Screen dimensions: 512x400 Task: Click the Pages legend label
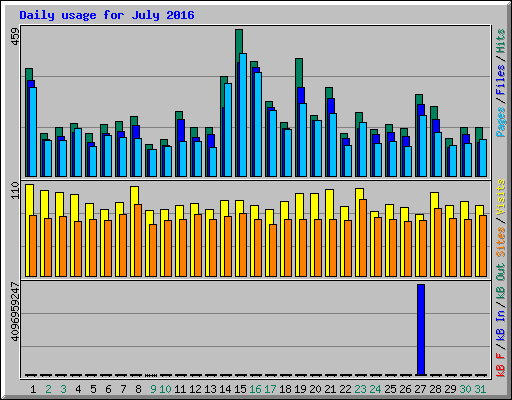[x=501, y=122]
